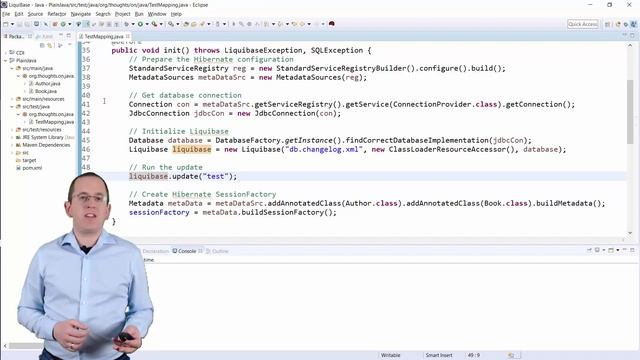This screenshot has height=360, width=640.
Task: Click the Open Console icon
Action: click(611, 250)
